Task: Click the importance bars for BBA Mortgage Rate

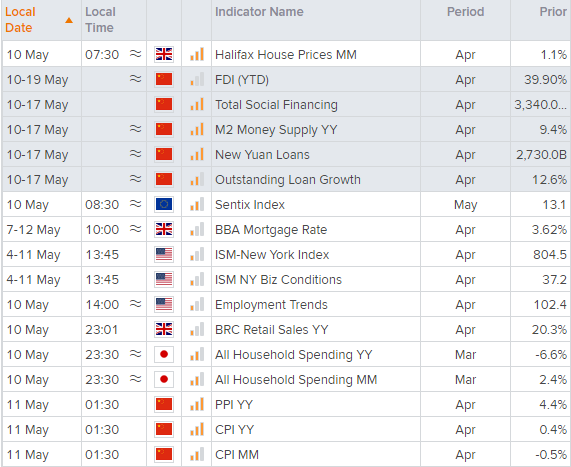Action: [x=197, y=229]
